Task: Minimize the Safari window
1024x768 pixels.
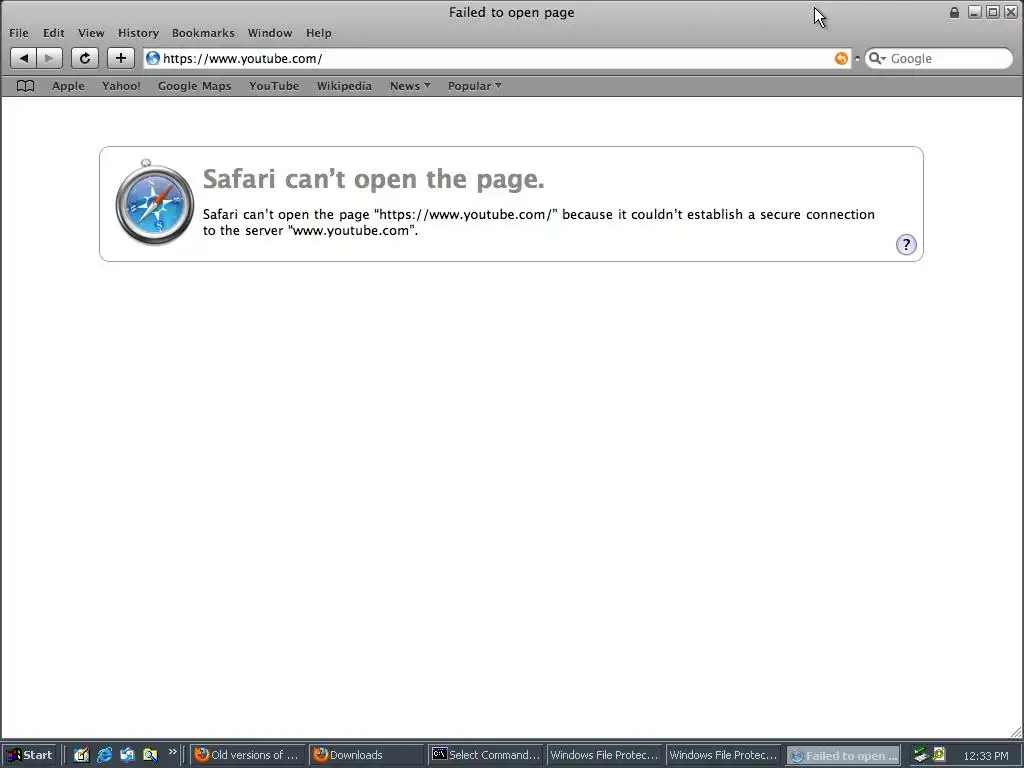Action: [974, 12]
